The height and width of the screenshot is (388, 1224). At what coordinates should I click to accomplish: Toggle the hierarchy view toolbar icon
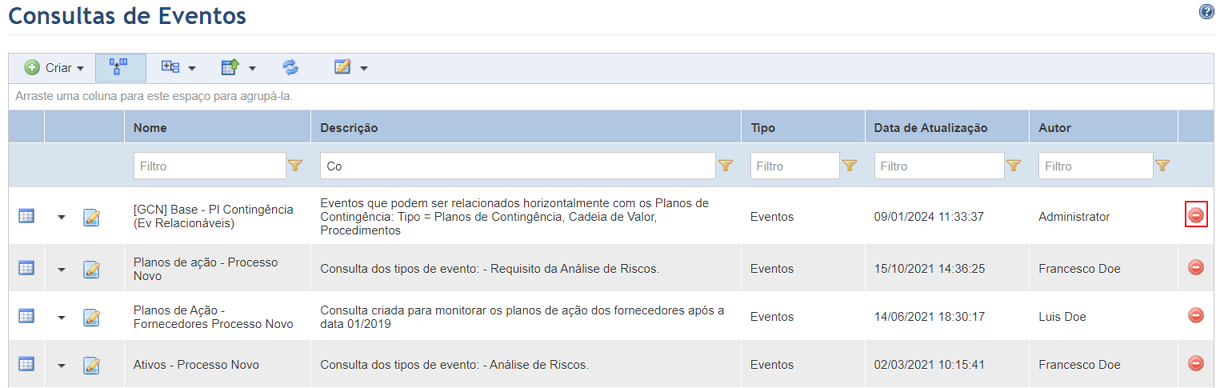click(x=119, y=67)
